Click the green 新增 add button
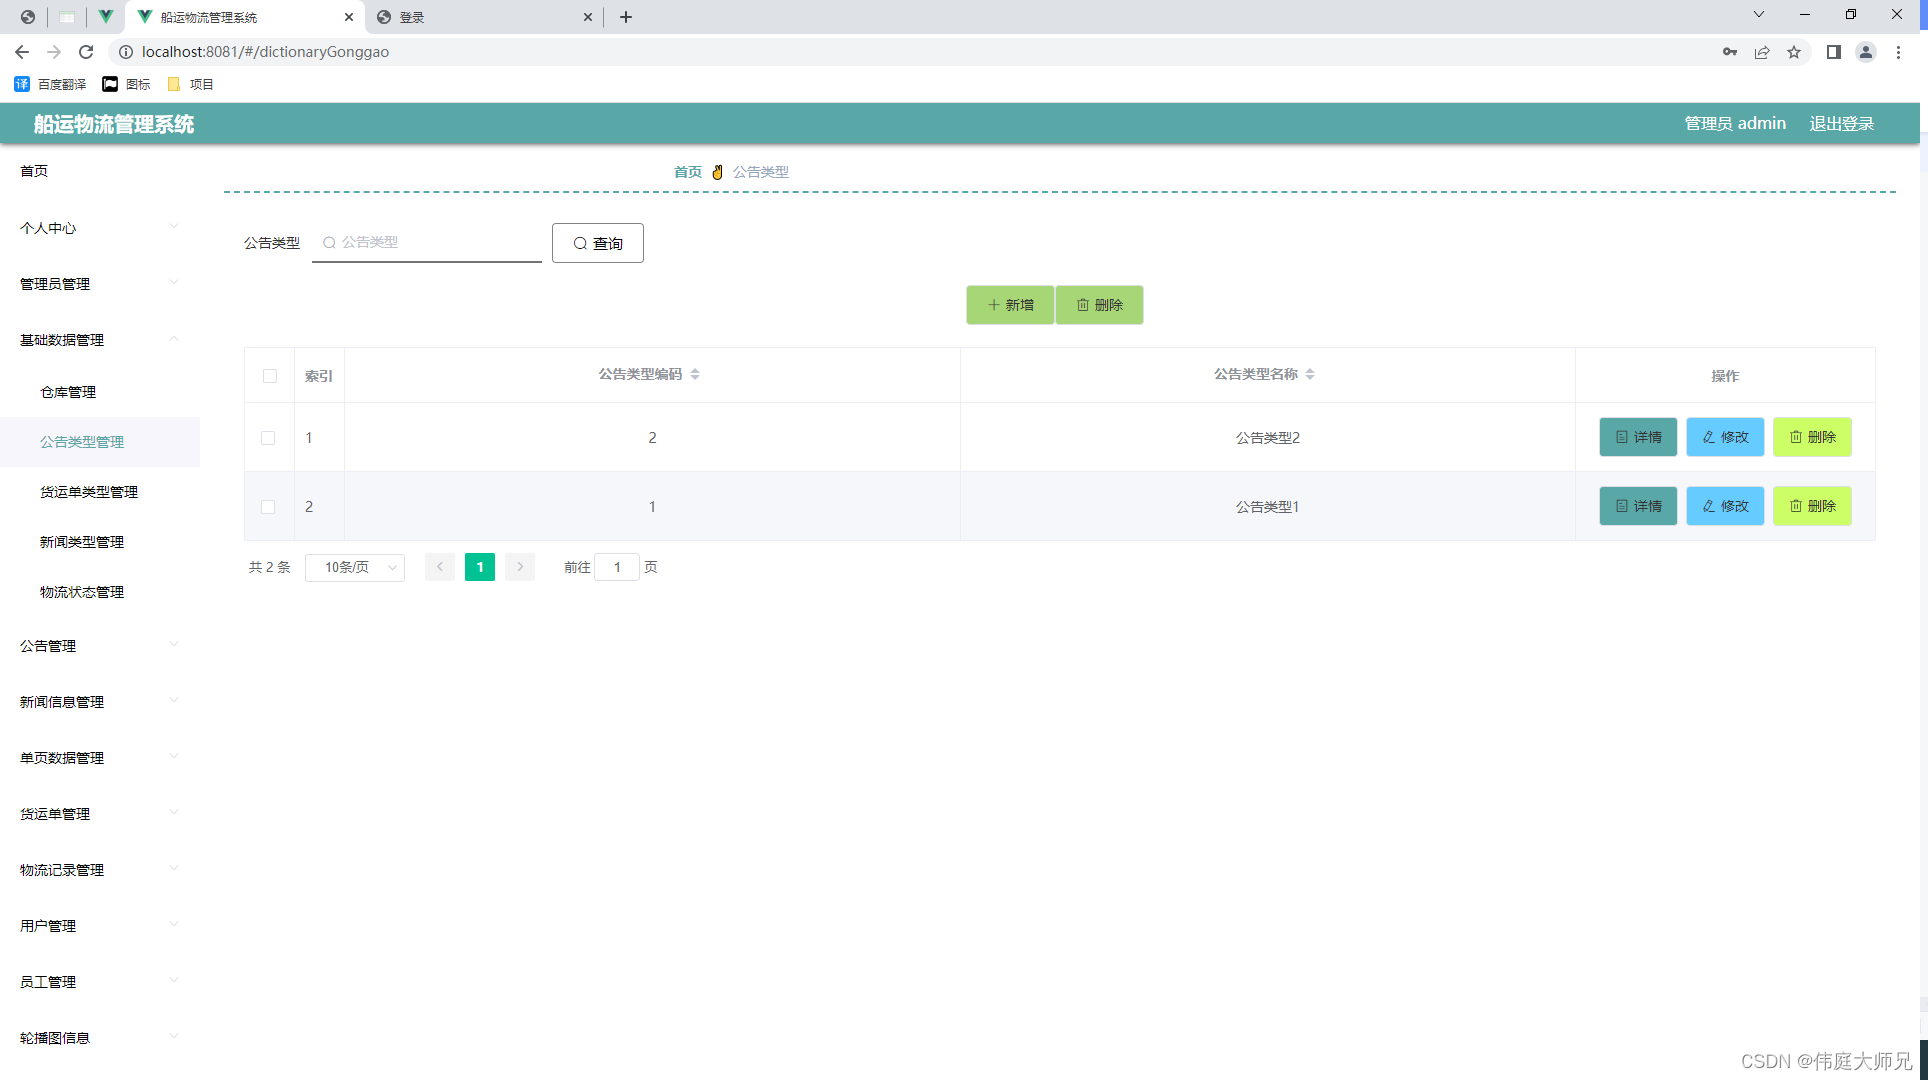The width and height of the screenshot is (1928, 1080). click(x=1010, y=305)
